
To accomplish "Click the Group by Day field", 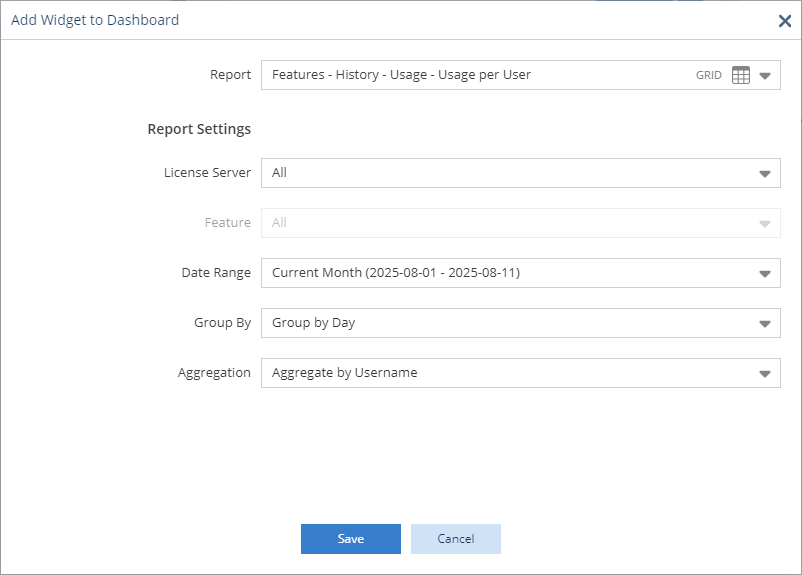I will tap(521, 323).
